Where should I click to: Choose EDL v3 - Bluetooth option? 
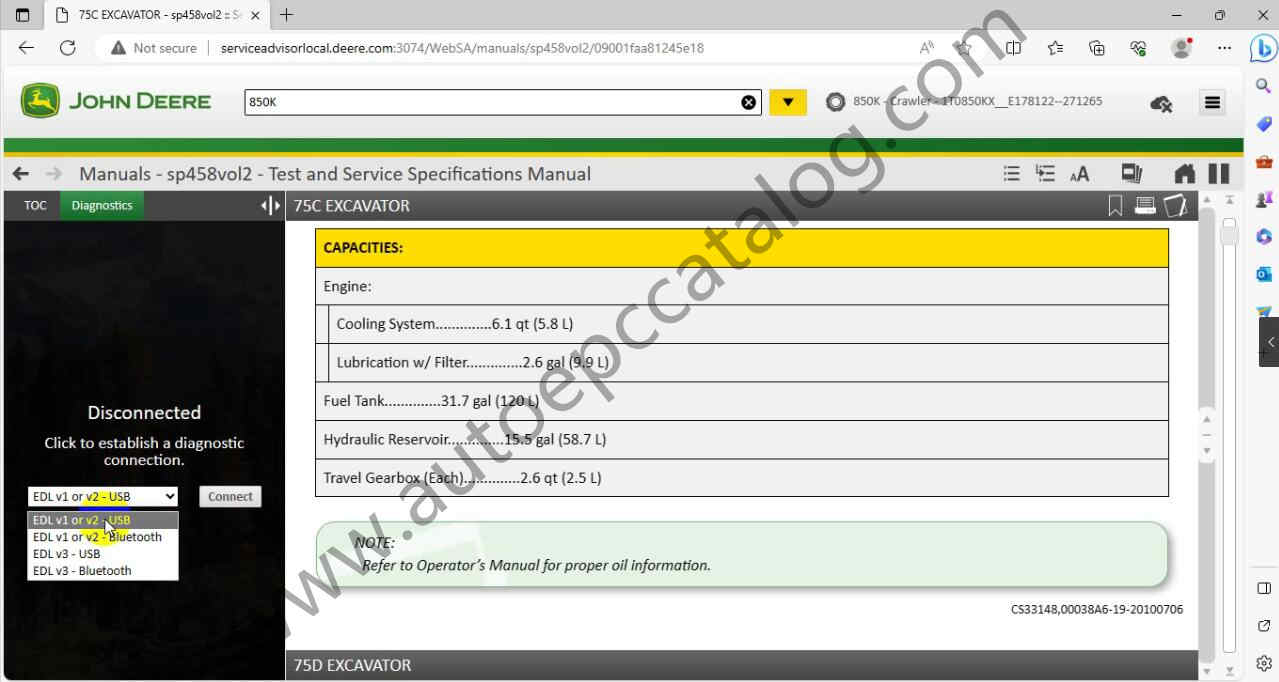tap(103, 571)
